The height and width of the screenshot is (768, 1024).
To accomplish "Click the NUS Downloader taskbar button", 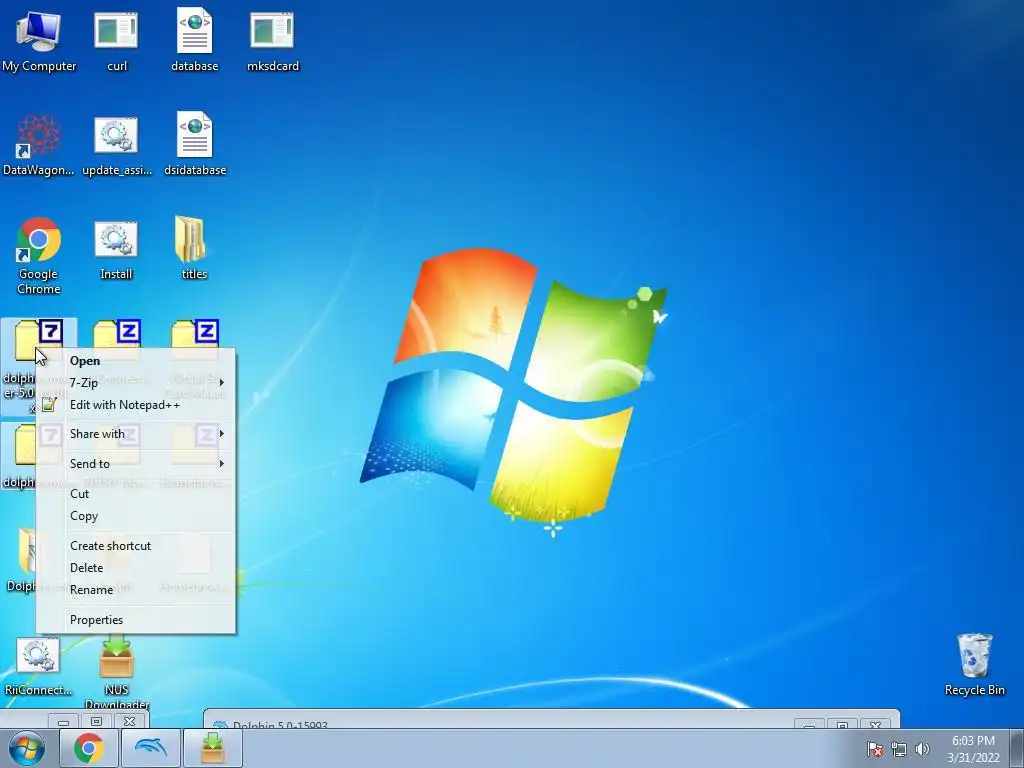I will pos(213,748).
